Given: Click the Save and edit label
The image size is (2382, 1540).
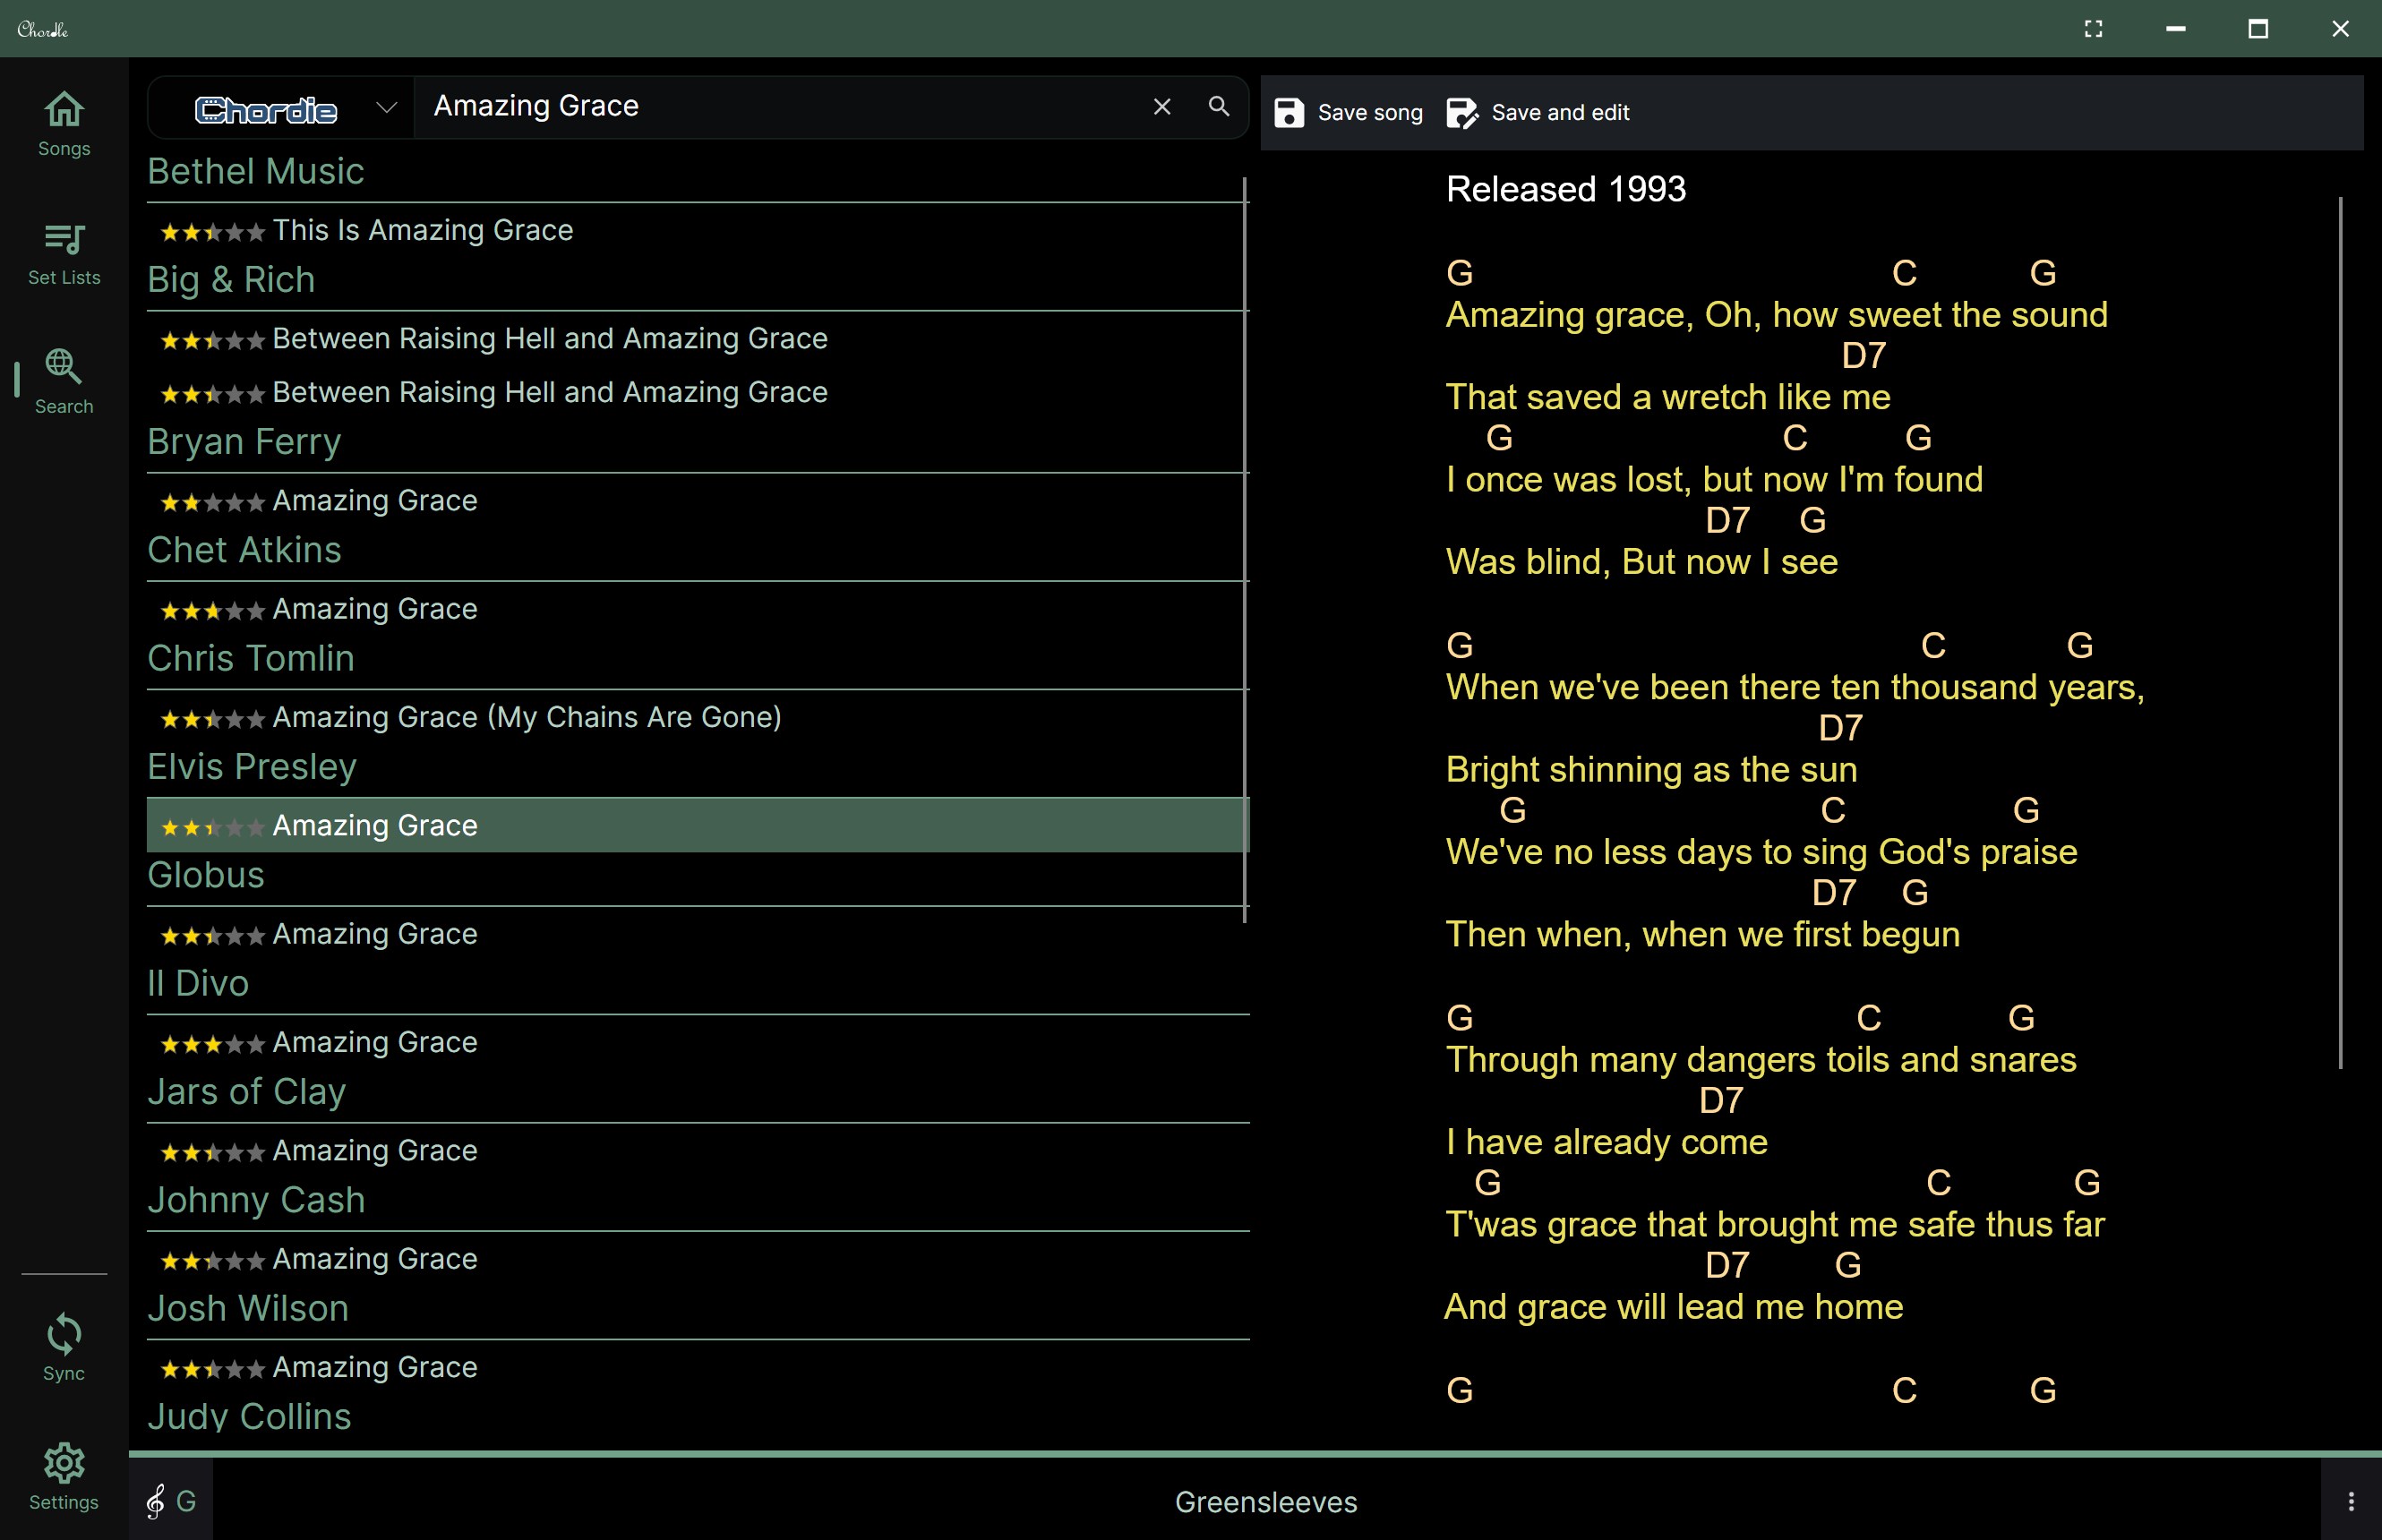Looking at the screenshot, I should (x=1560, y=112).
